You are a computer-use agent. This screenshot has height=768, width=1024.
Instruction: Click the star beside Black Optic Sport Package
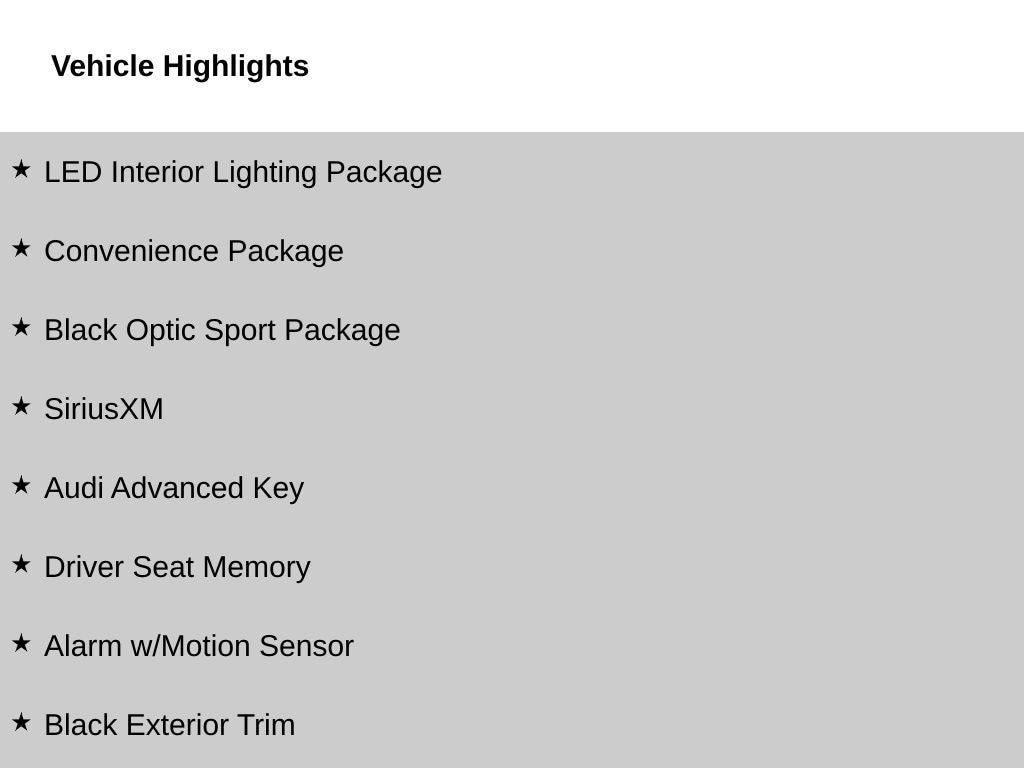point(21,328)
